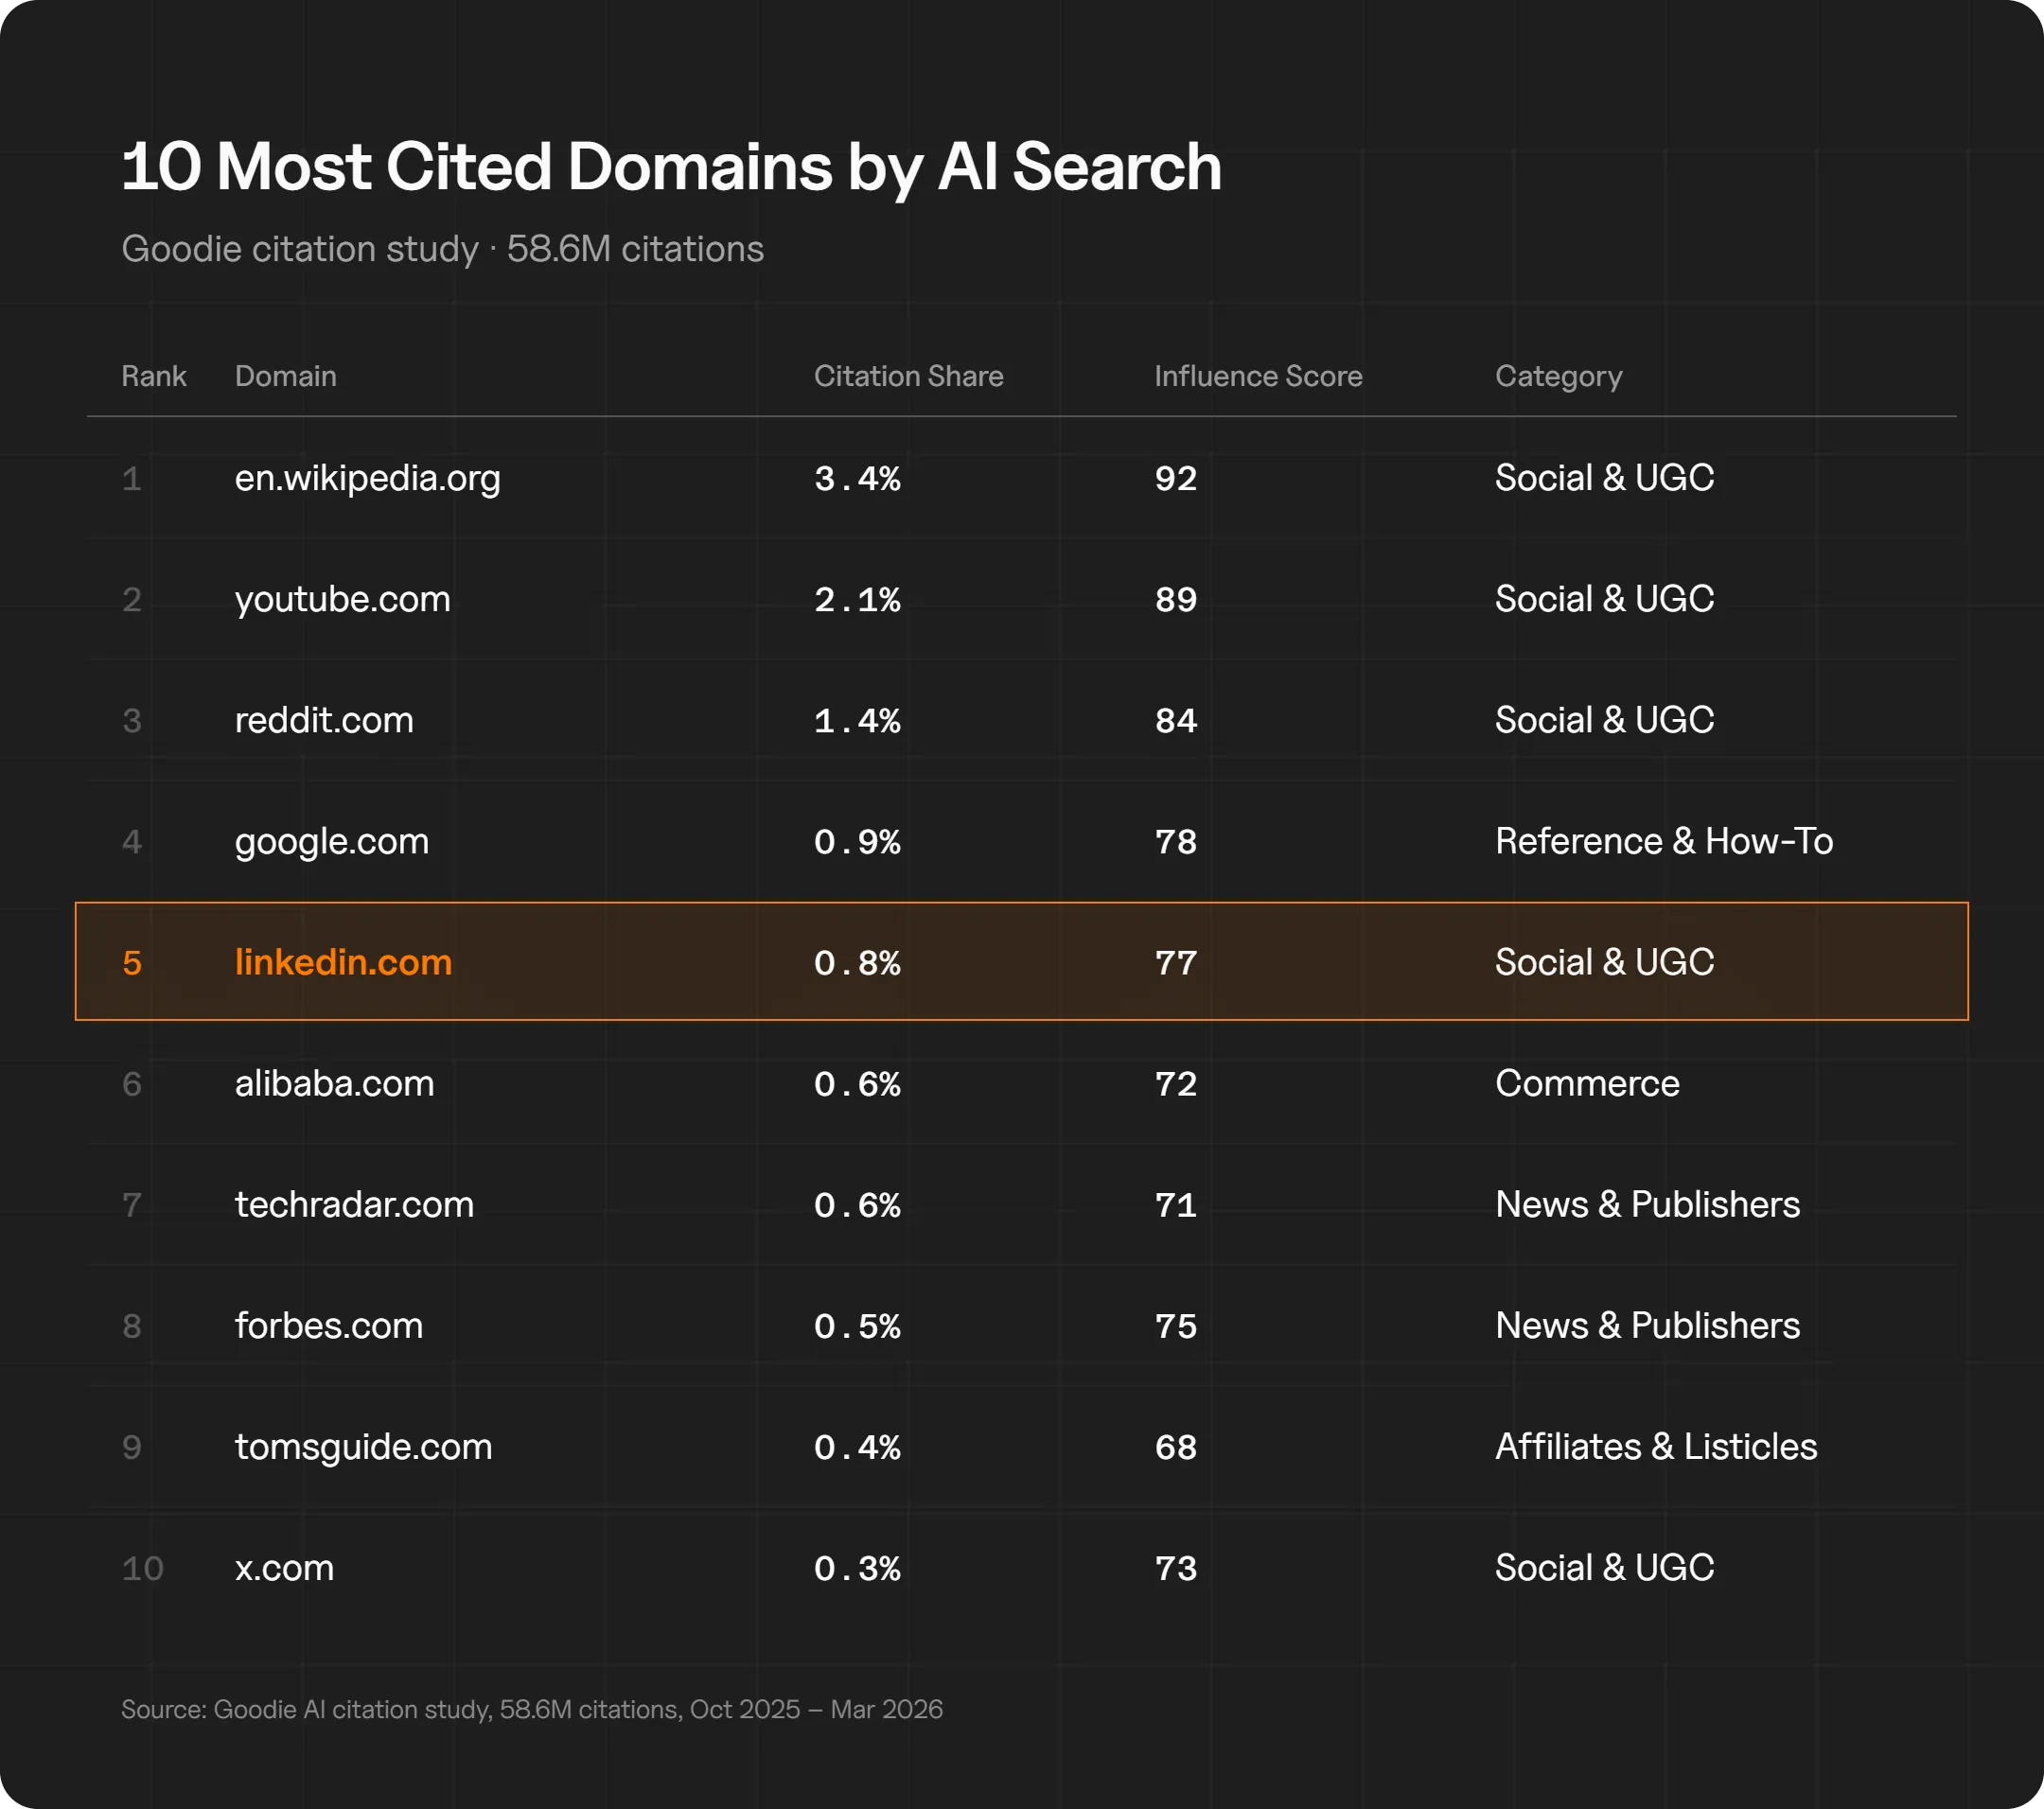Click rank number 1 beside en.wikipedia.org
Screen dimensions: 2044x1809
(131, 479)
